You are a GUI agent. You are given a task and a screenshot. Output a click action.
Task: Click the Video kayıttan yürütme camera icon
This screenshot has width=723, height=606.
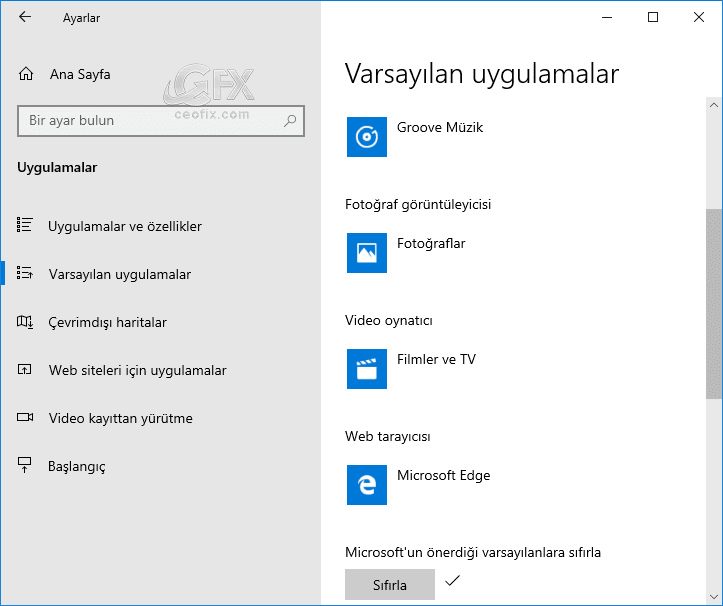coord(25,417)
